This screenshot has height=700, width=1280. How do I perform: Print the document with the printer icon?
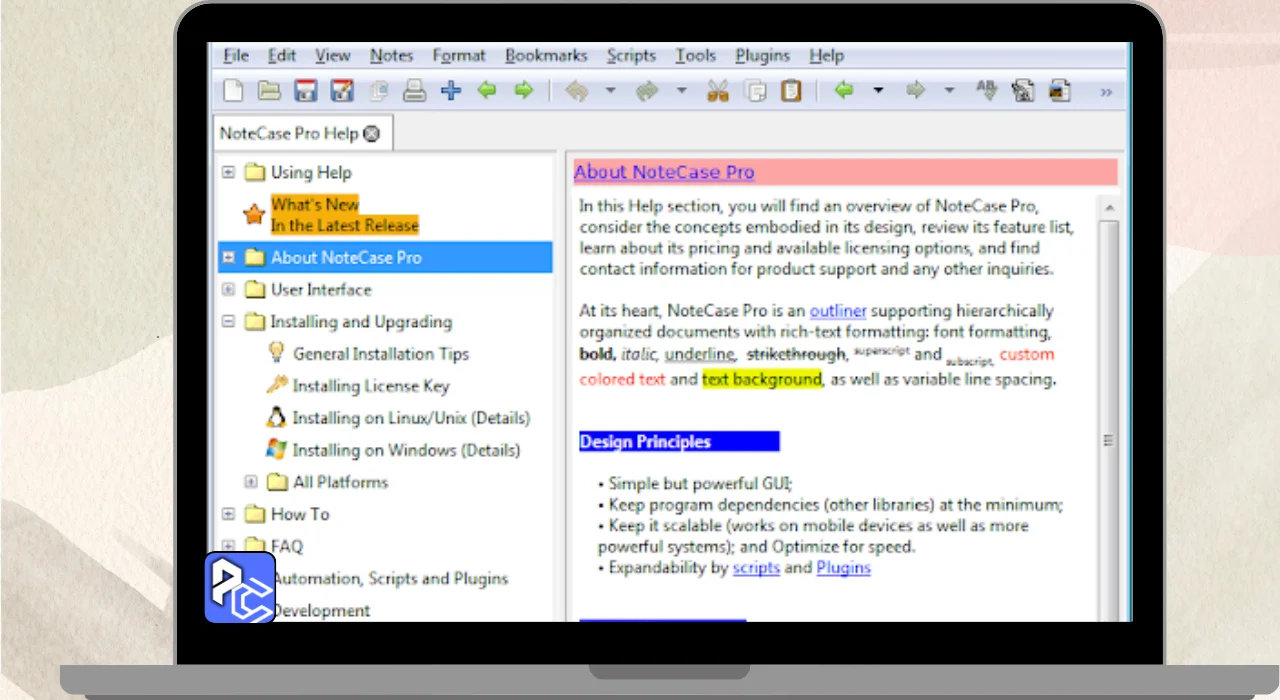click(x=414, y=91)
